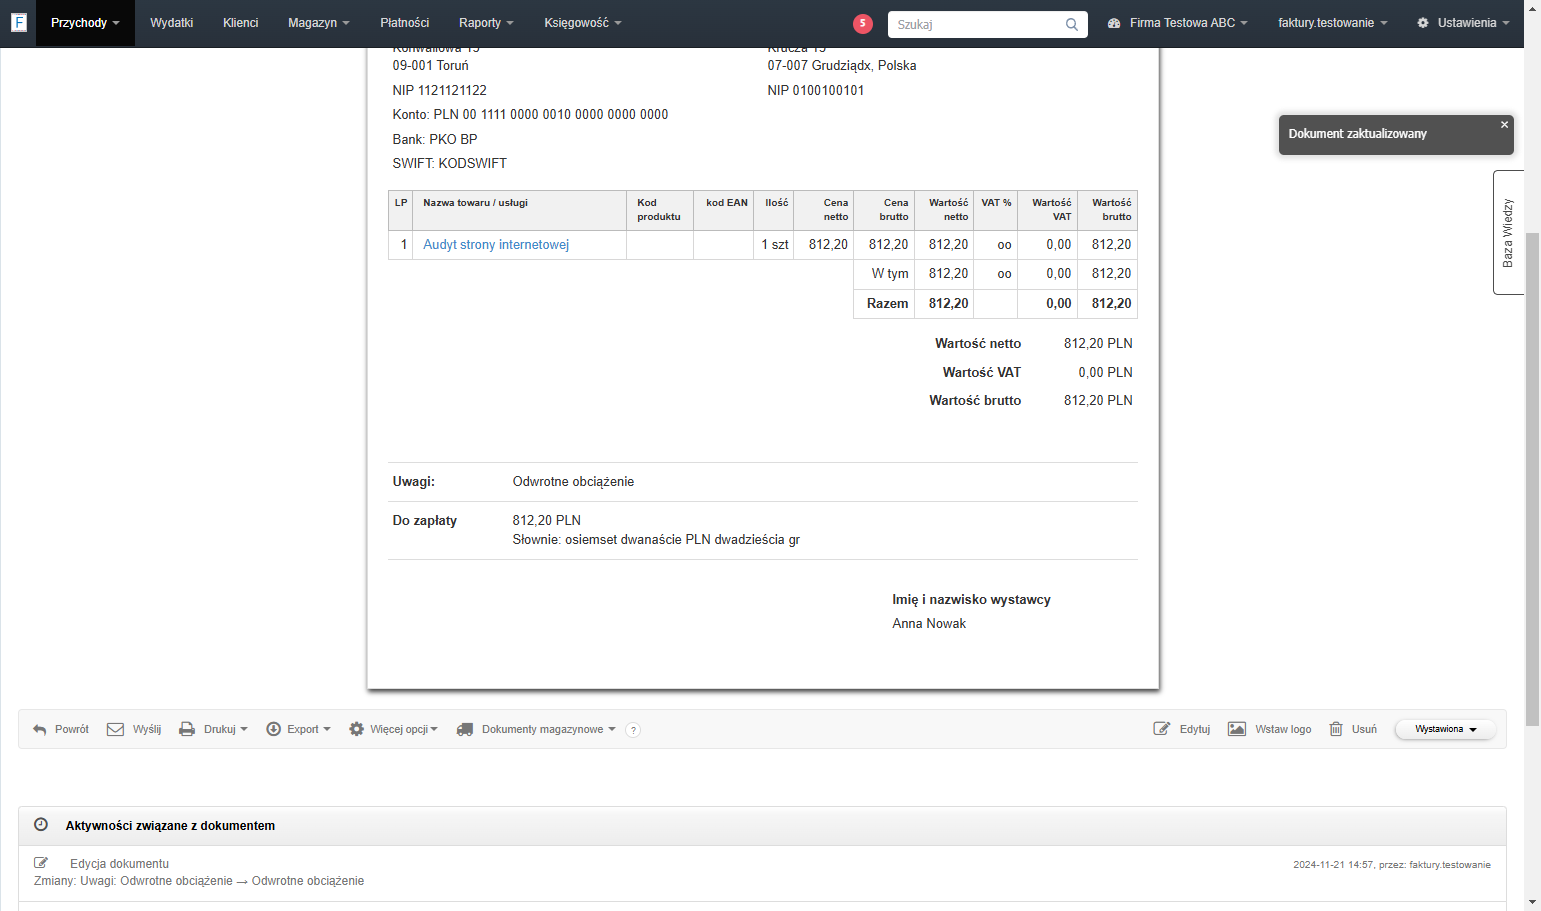Close the Dokument zaktualizowany notification
This screenshot has width=1541, height=911.
pos(1504,125)
